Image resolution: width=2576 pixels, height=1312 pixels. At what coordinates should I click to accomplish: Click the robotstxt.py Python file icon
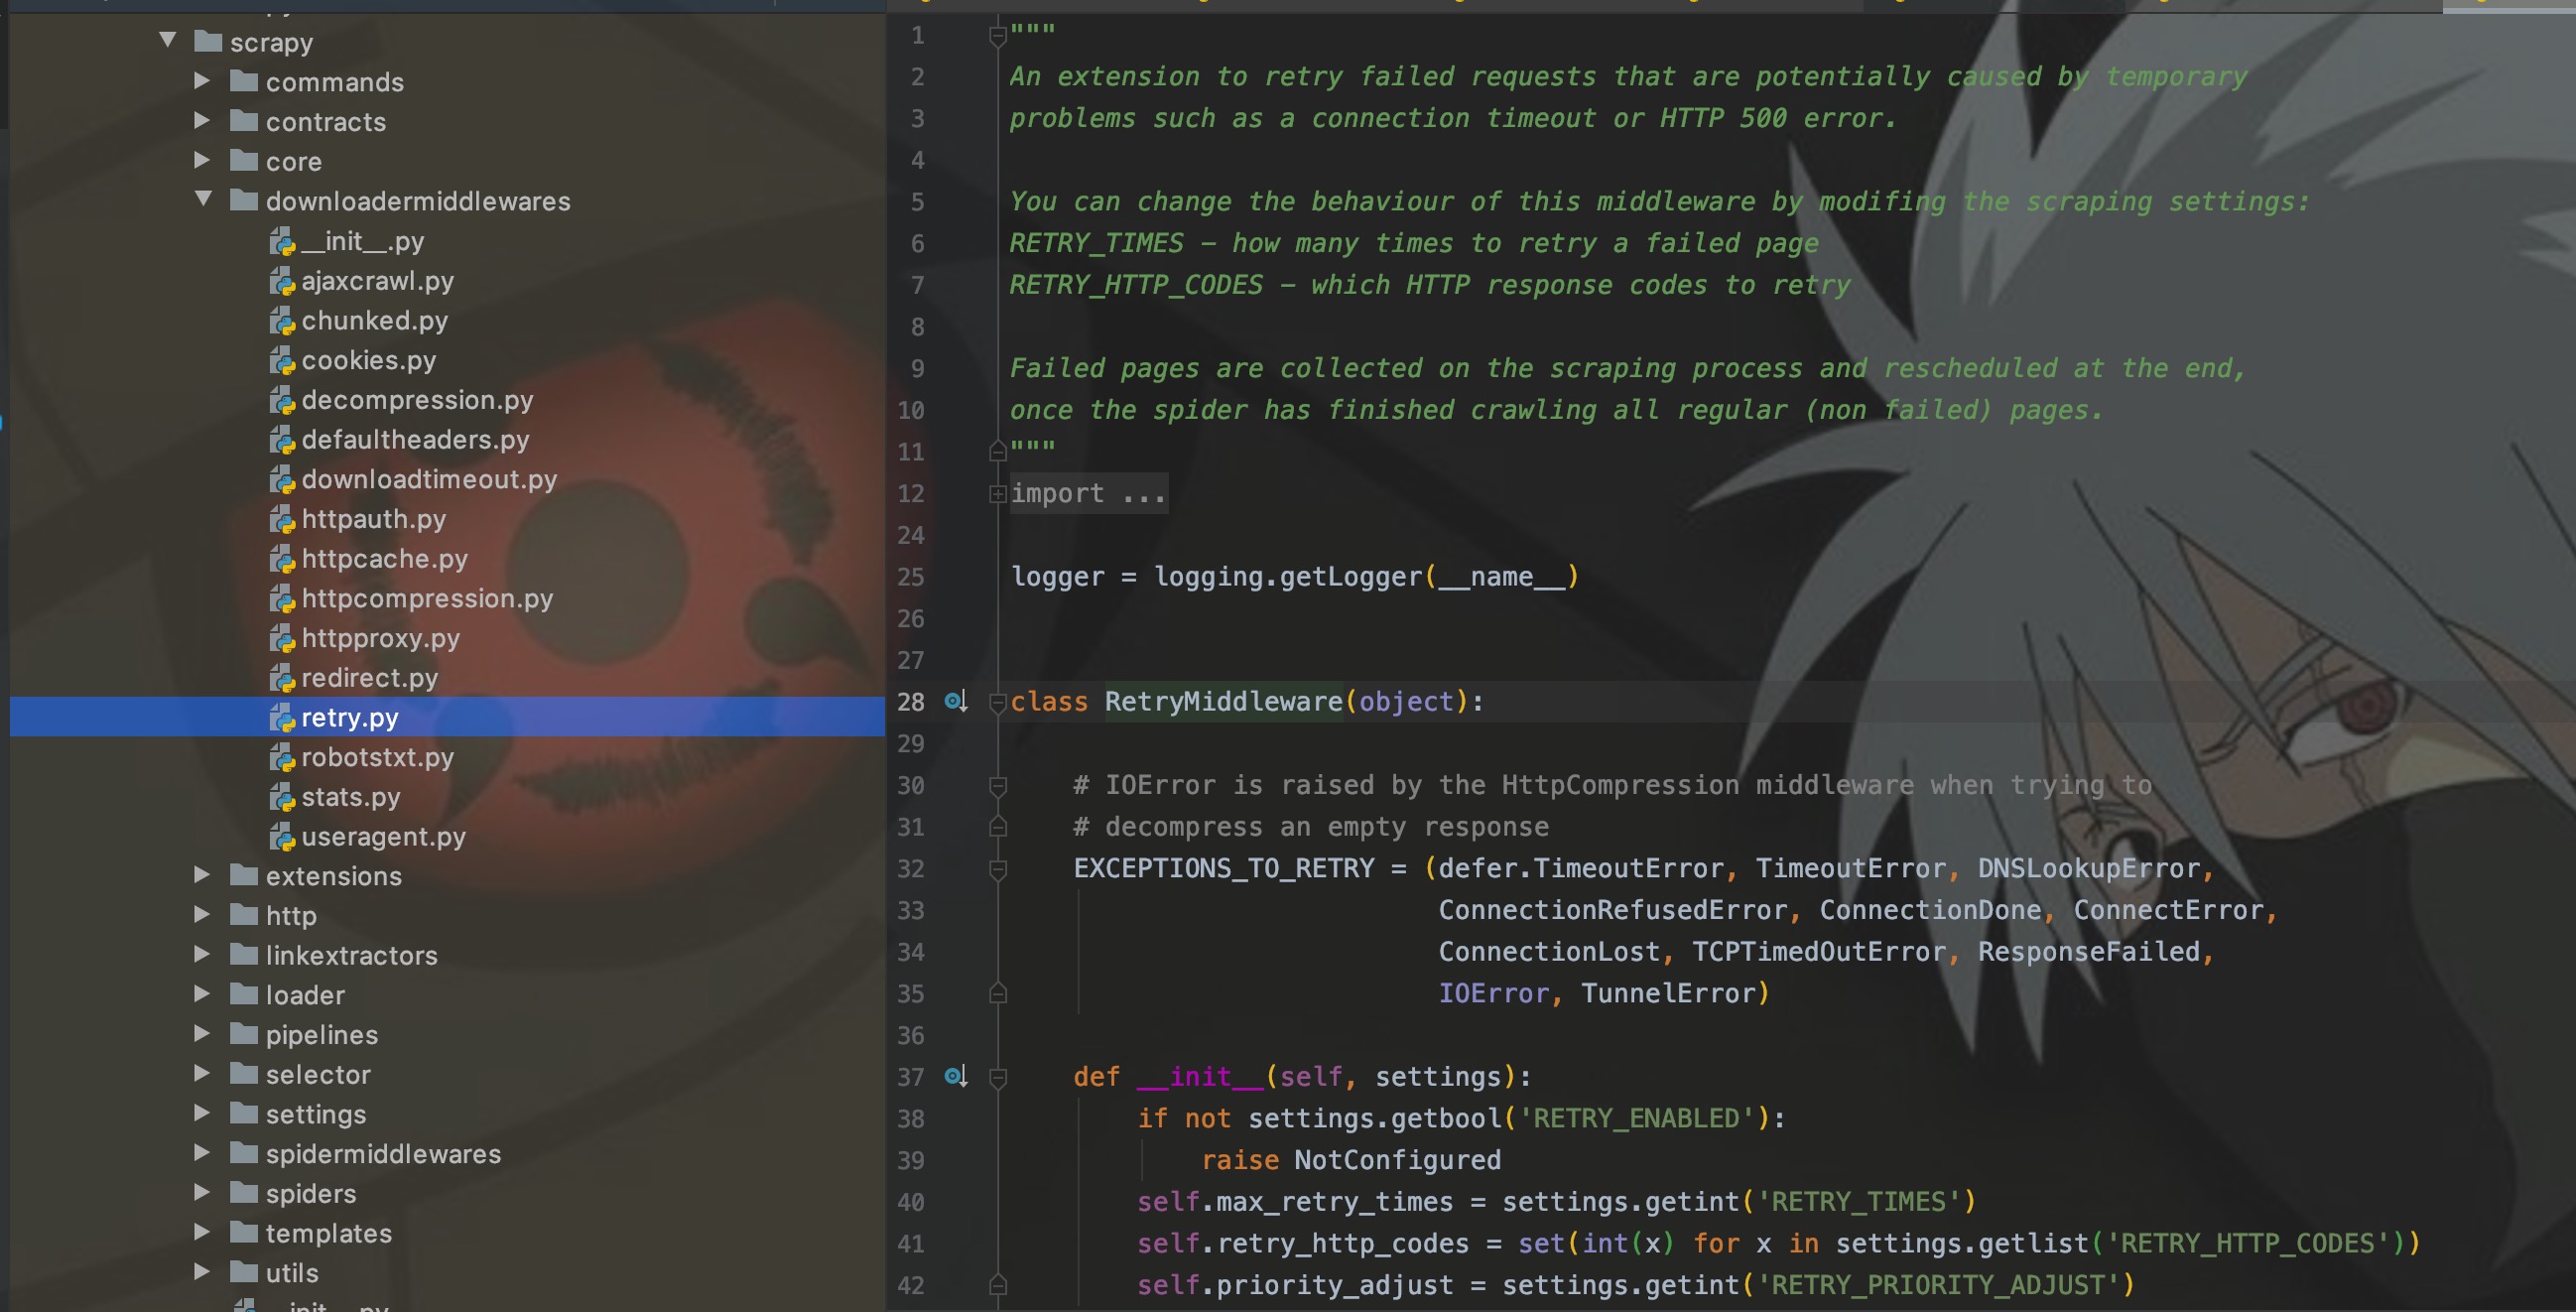[282, 758]
